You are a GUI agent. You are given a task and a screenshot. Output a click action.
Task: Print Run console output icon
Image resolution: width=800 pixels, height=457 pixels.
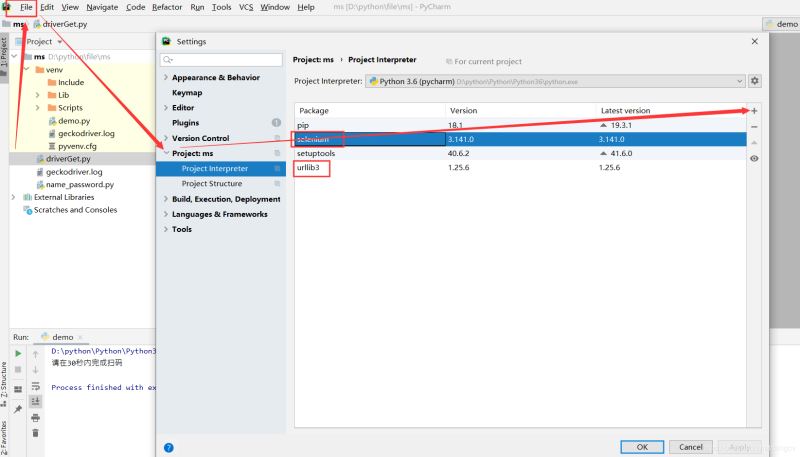[x=35, y=418]
